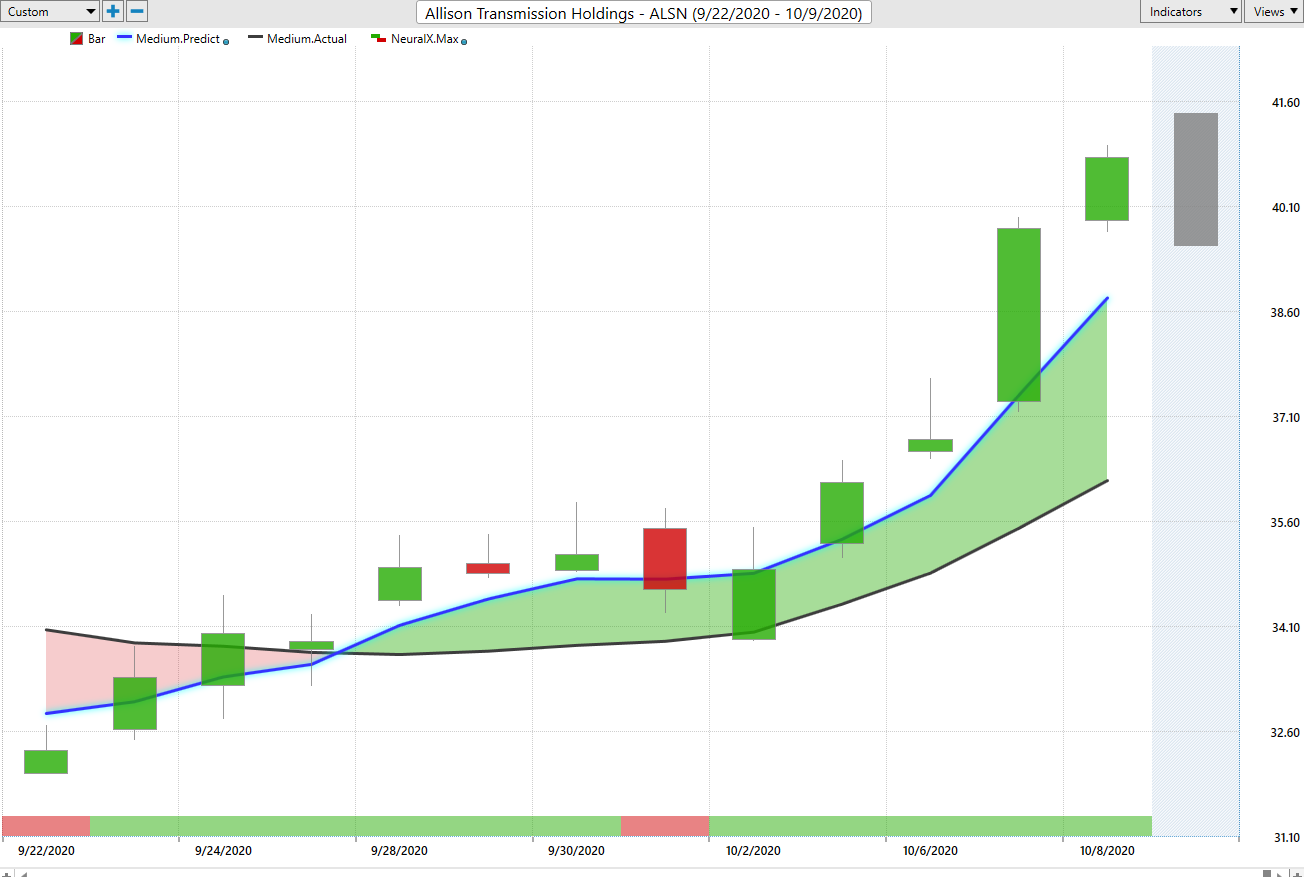
Task: Click the second red NeuralX segment before 10/2
Action: tap(665, 826)
